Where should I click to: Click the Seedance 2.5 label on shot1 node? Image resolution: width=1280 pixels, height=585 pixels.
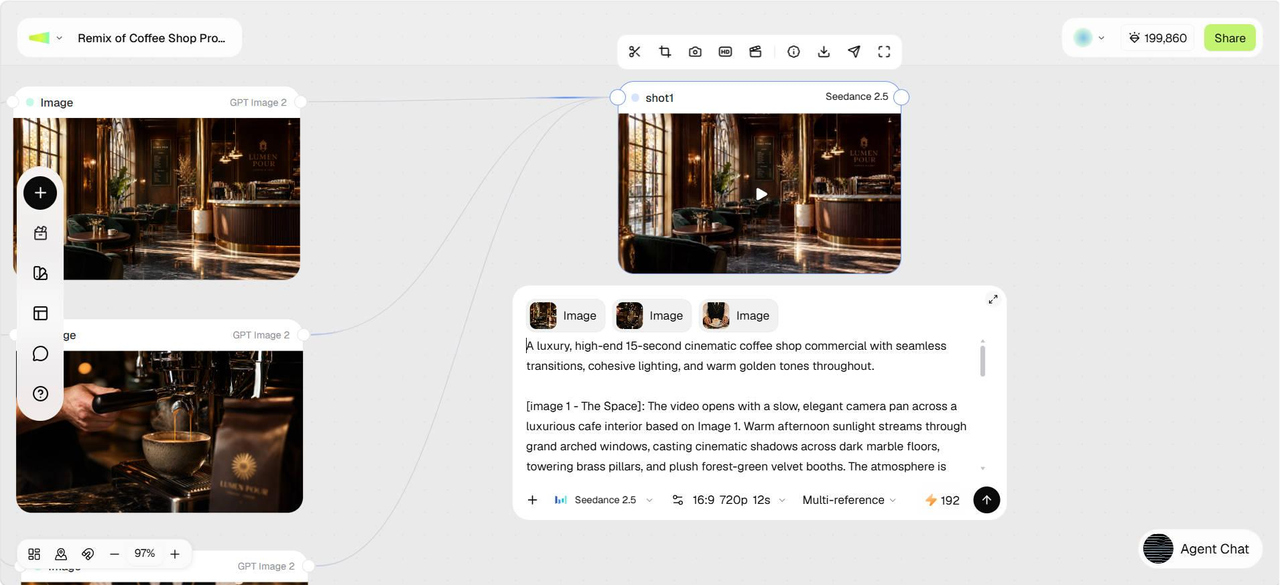point(856,97)
